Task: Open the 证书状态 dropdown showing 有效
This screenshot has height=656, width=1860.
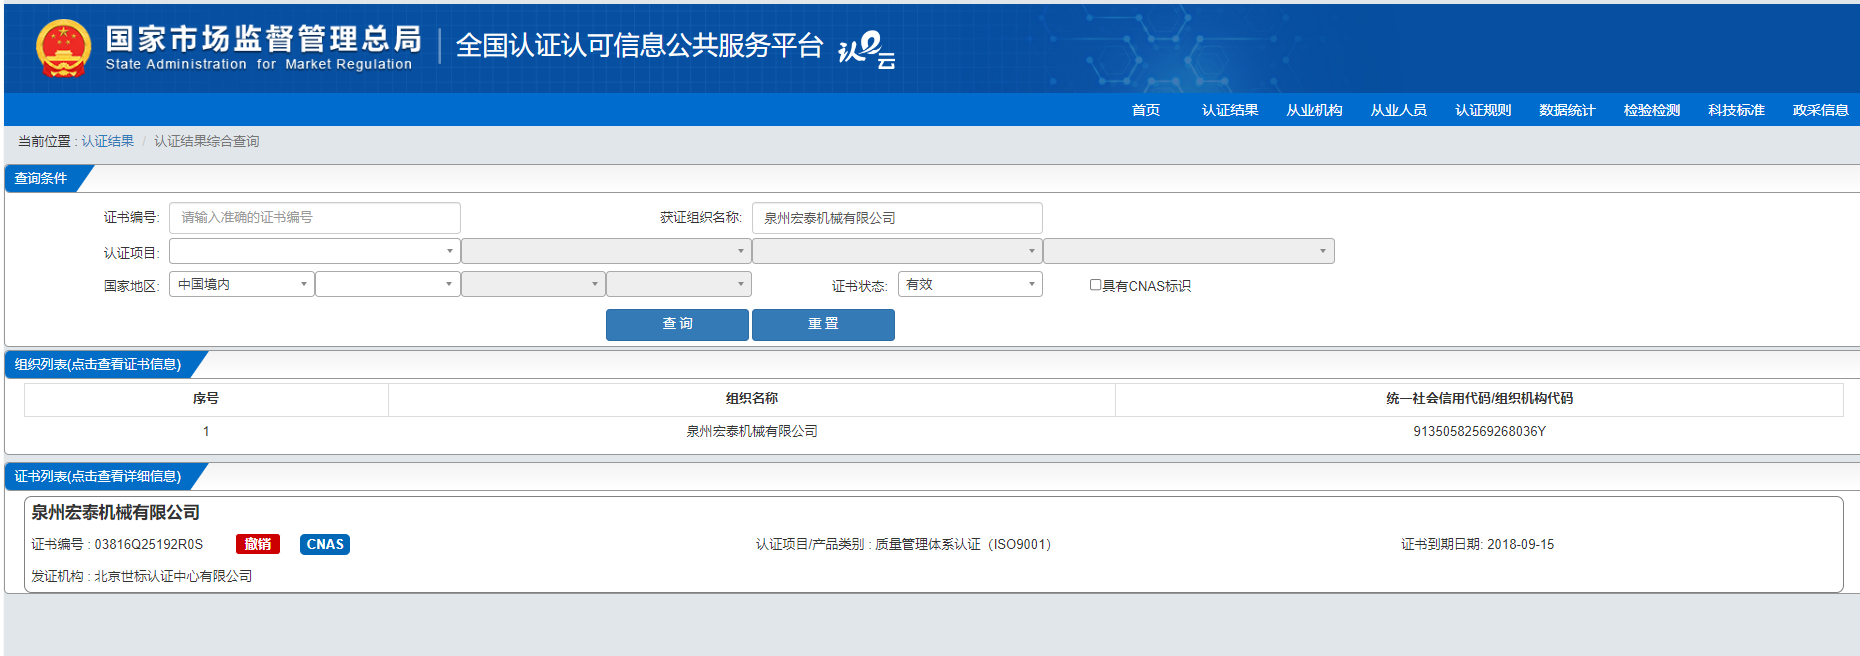Action: (970, 284)
